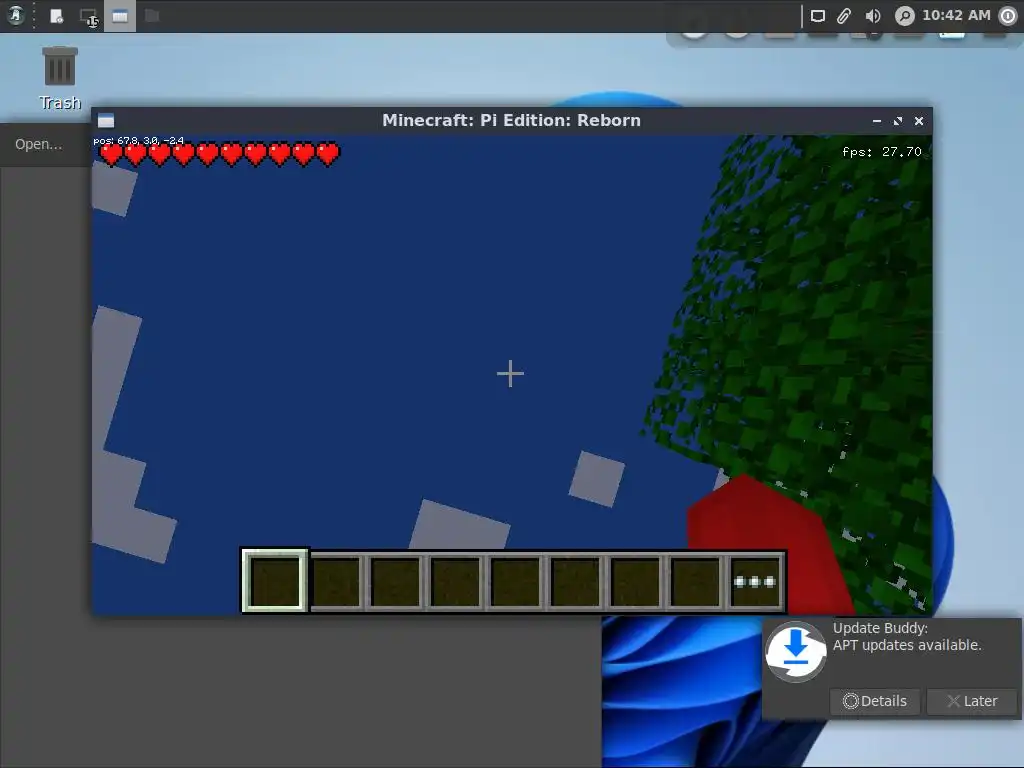The height and width of the screenshot is (768, 1024).
Task: Select the first highlighted hotbar slot
Action: point(275,581)
